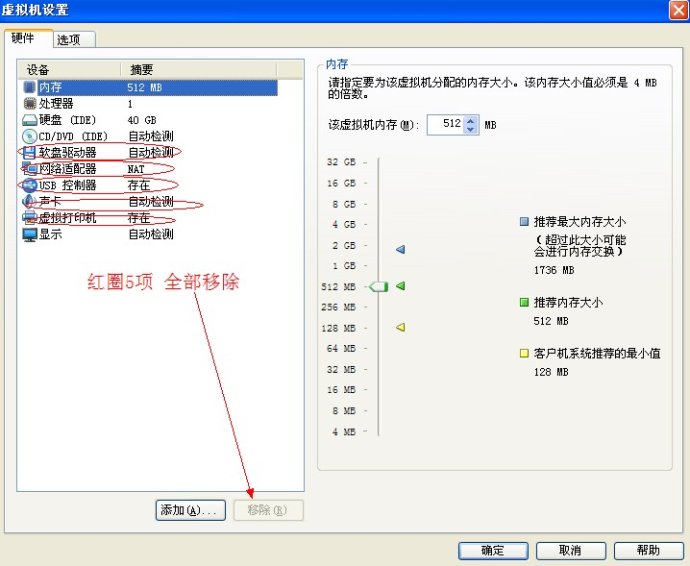Viewport: 690px width, 566px height.
Task: Click the 512 memory value input field
Action: pos(445,125)
